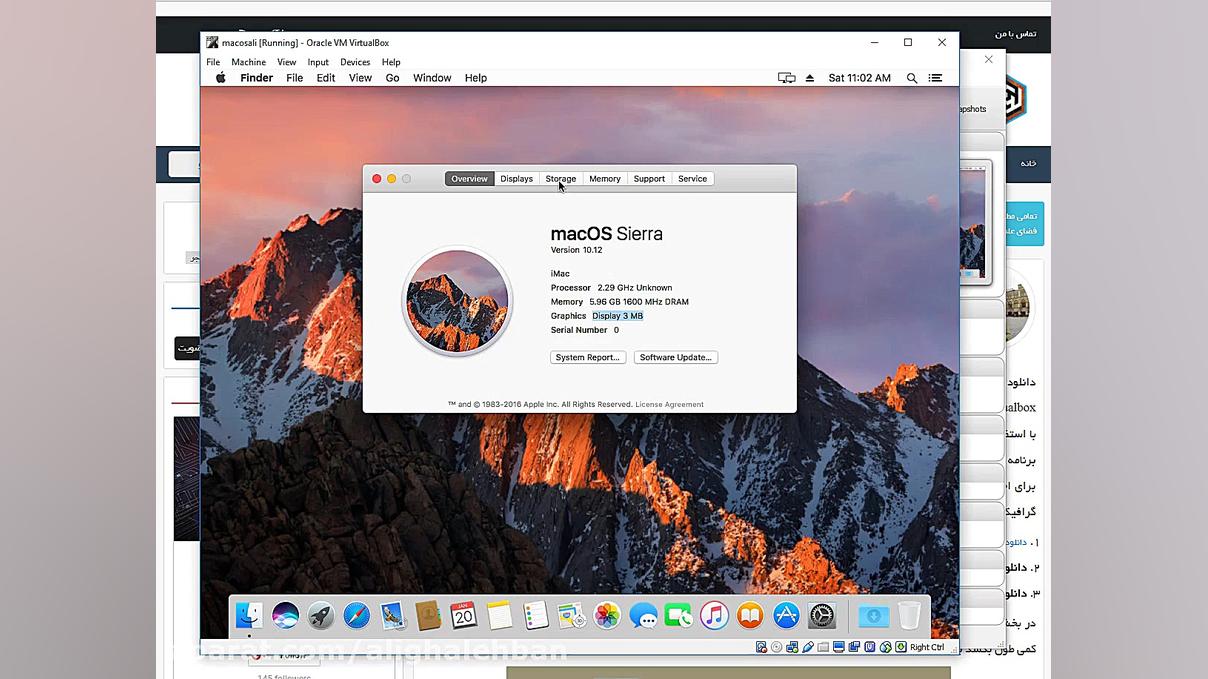Click VirtualBox network status indicator
Viewport: 1208px width, 679px height.
[x=792, y=647]
